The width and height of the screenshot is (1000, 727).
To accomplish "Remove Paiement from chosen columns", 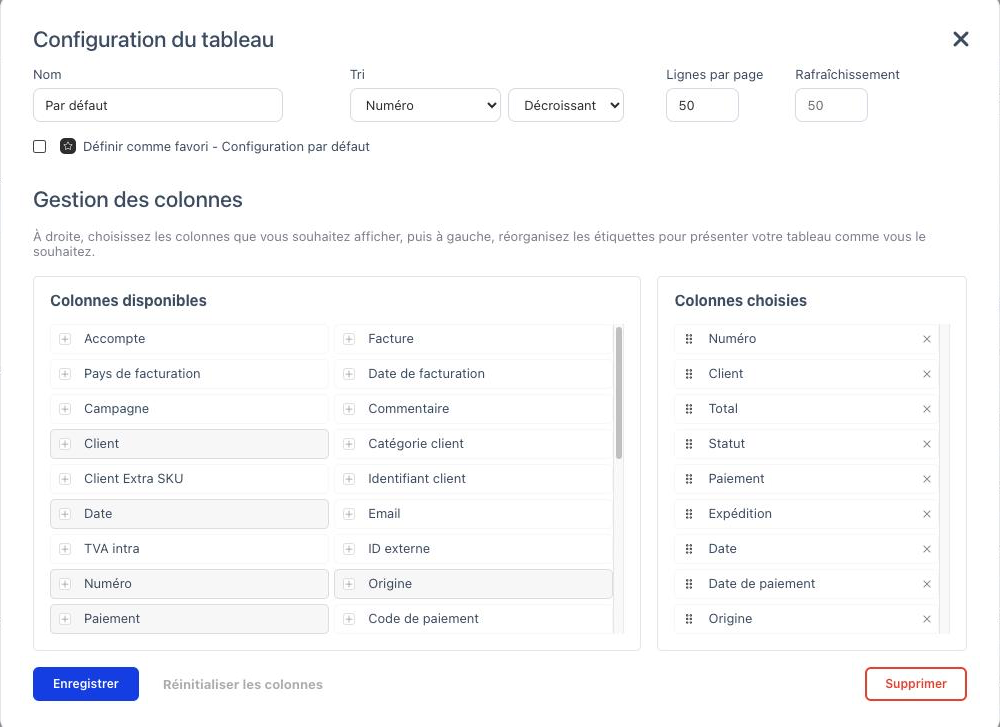I will point(927,479).
